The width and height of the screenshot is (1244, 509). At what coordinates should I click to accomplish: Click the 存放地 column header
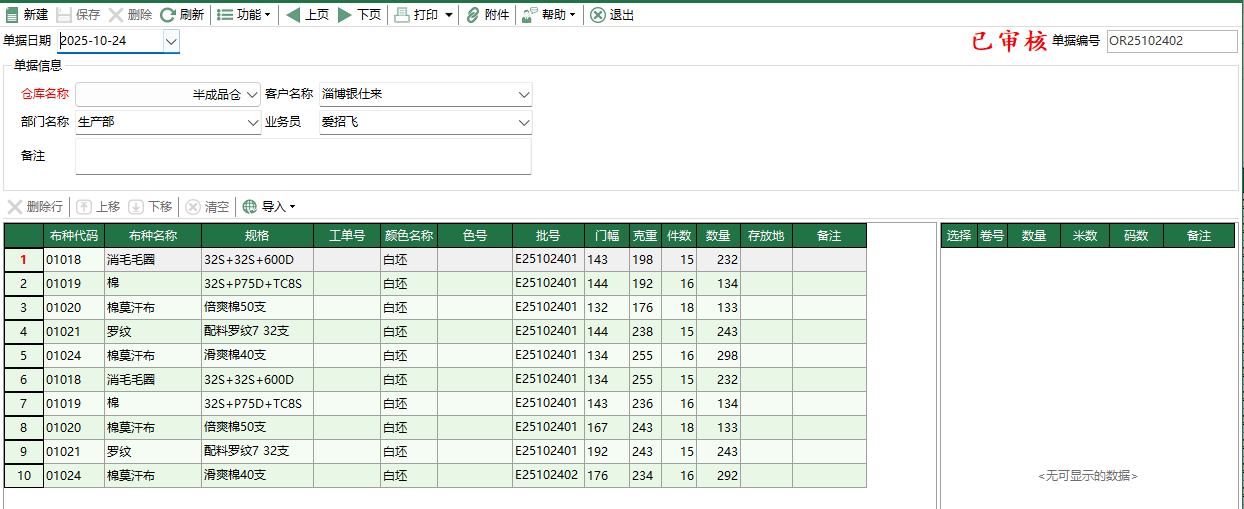coord(766,236)
